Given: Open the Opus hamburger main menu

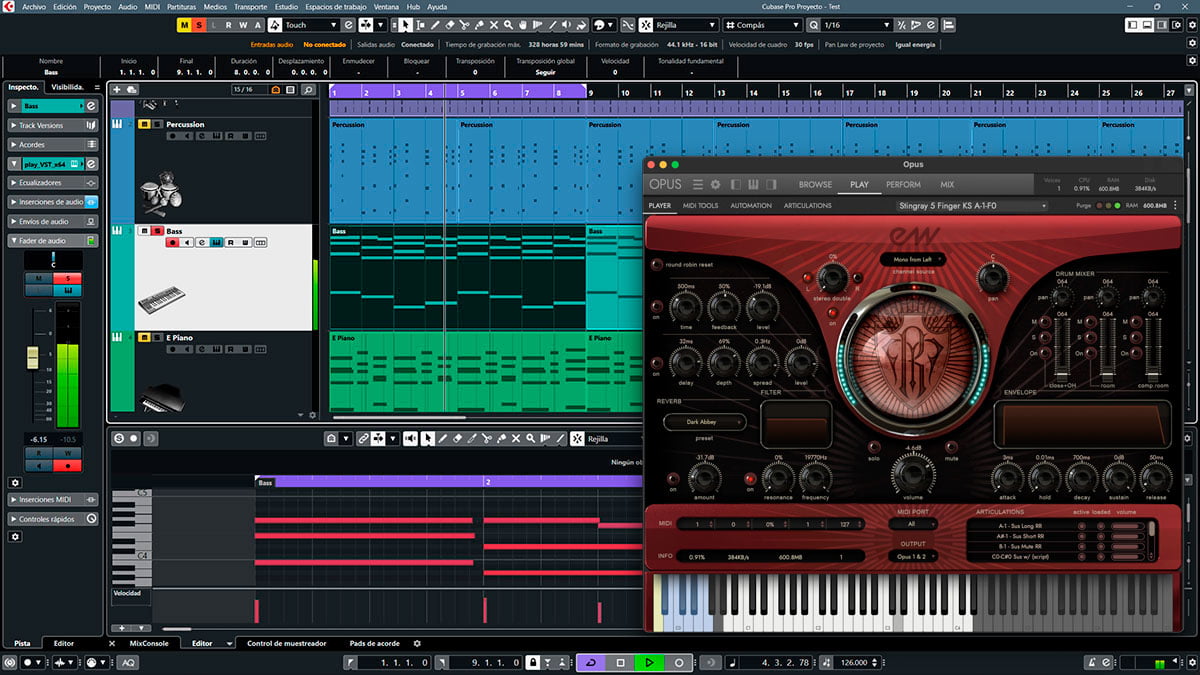Looking at the screenshot, I should point(698,184).
